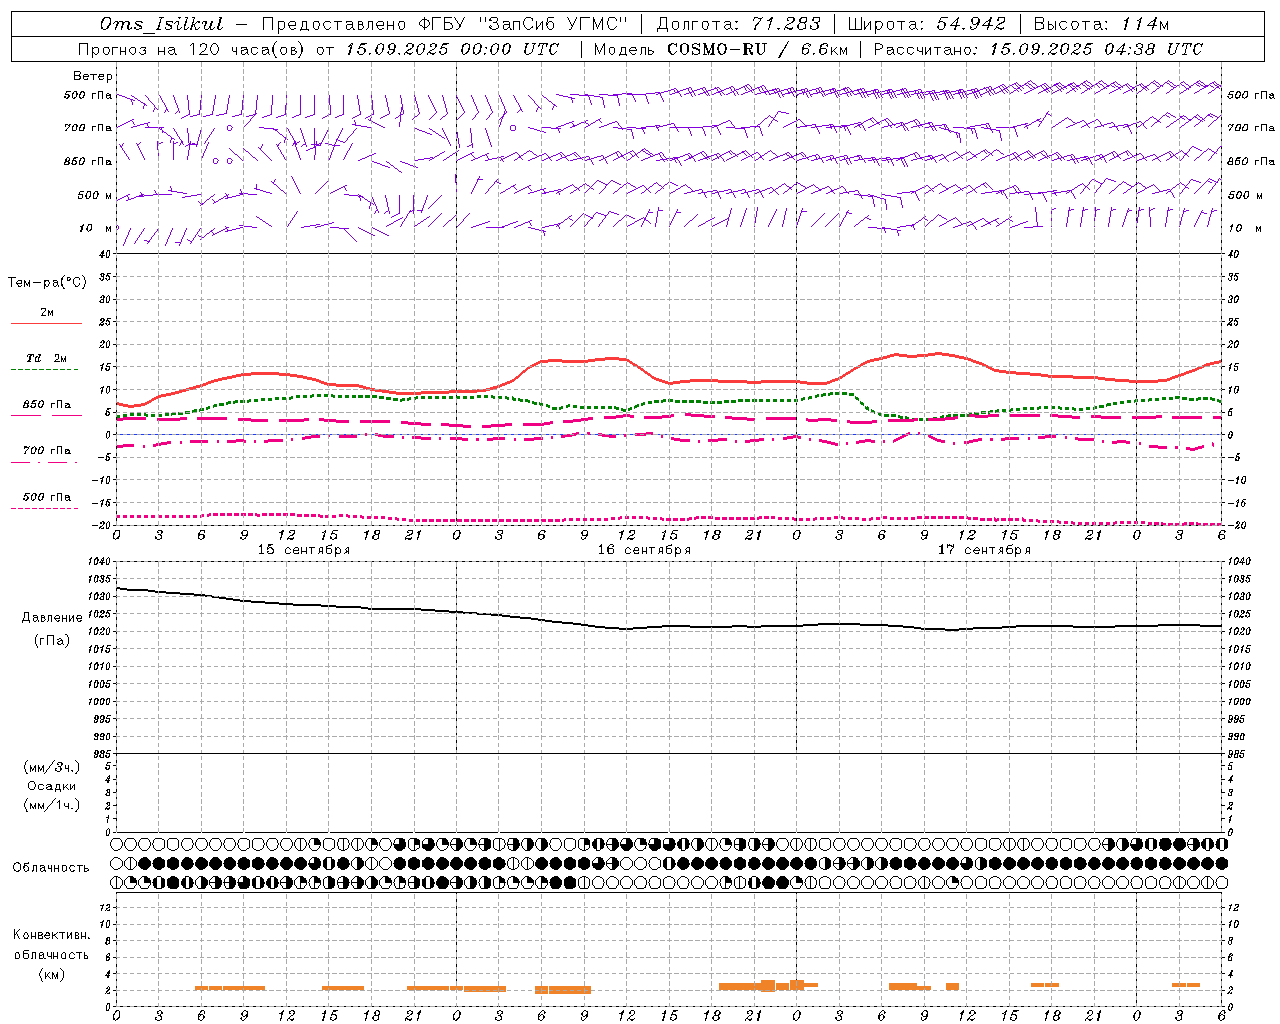Click the "(км)" convective cloud unit label
The height and width of the screenshot is (1024, 1280).
(51, 974)
